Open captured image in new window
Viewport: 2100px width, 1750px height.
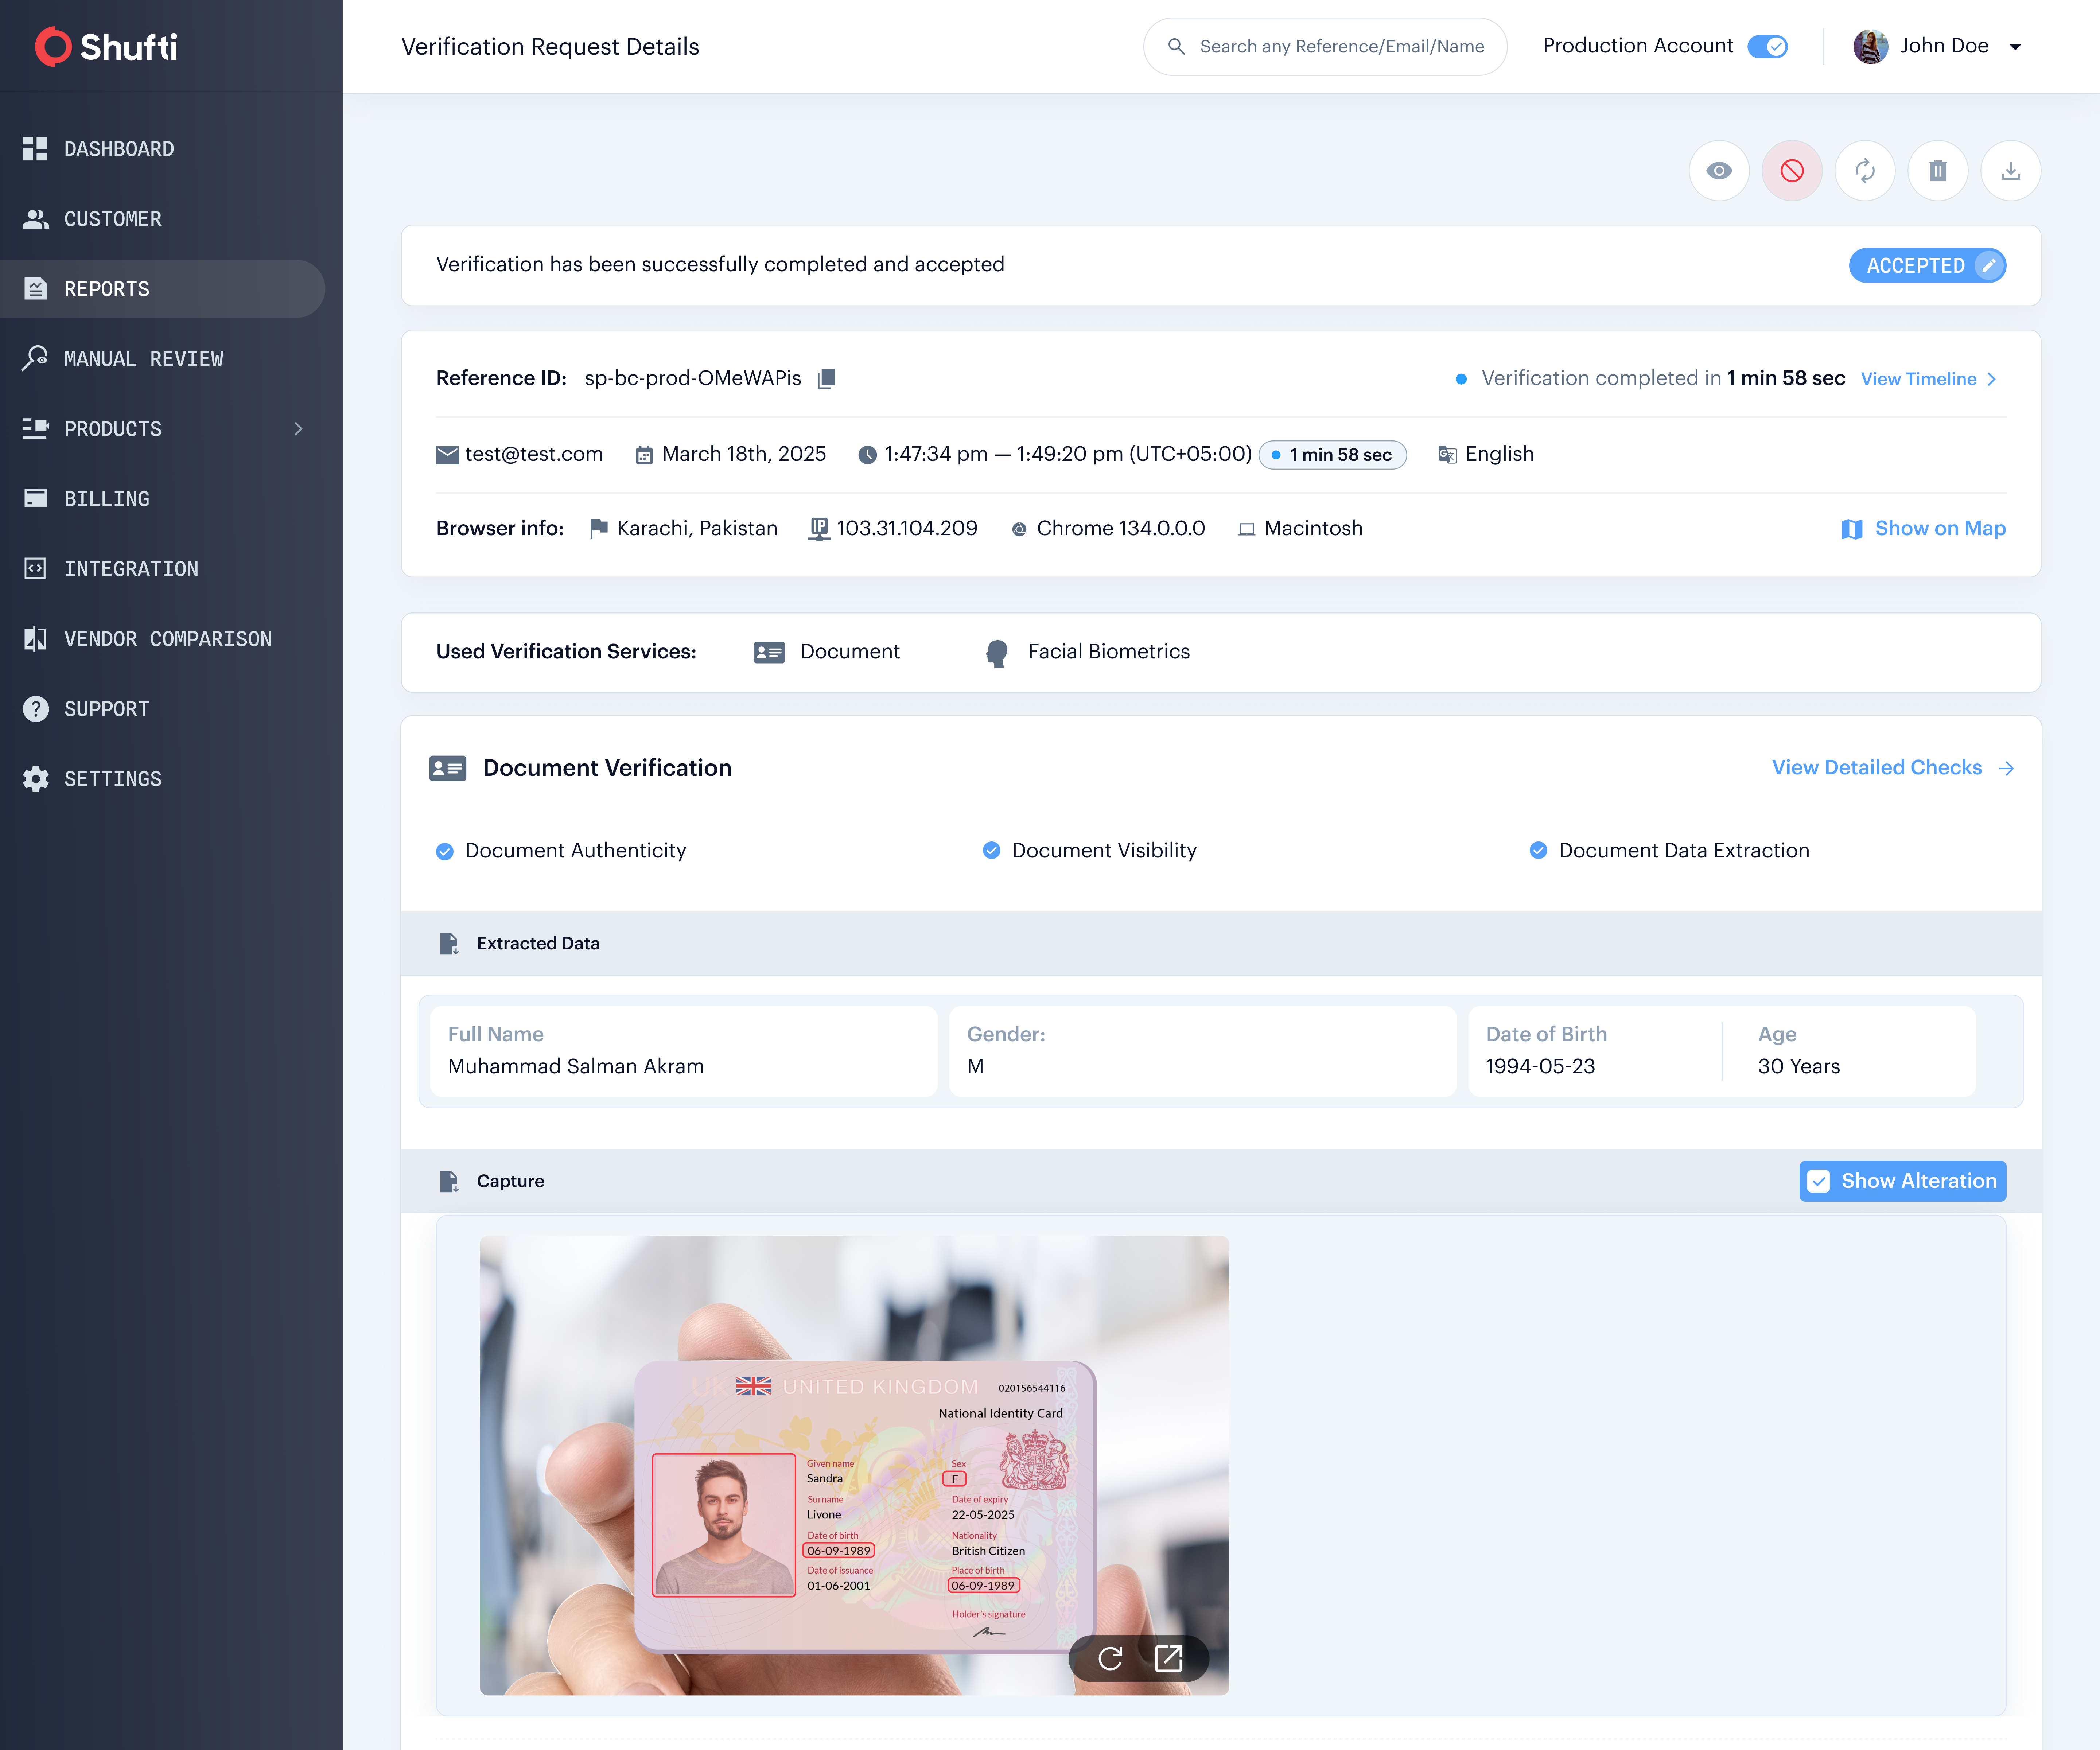tap(1168, 1659)
